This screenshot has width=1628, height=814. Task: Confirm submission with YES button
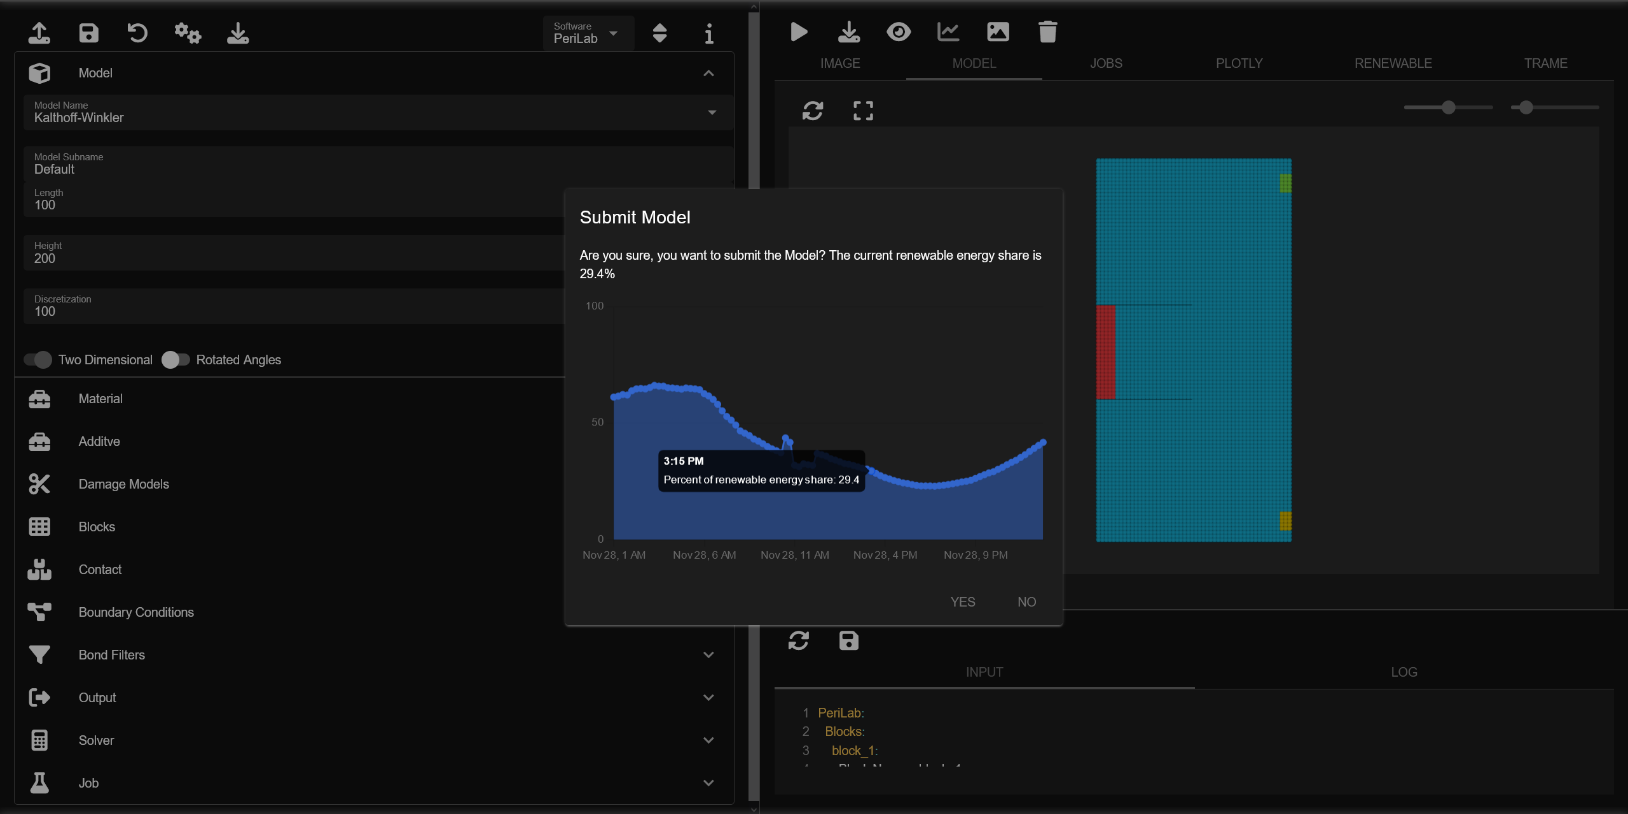pyautogui.click(x=962, y=602)
